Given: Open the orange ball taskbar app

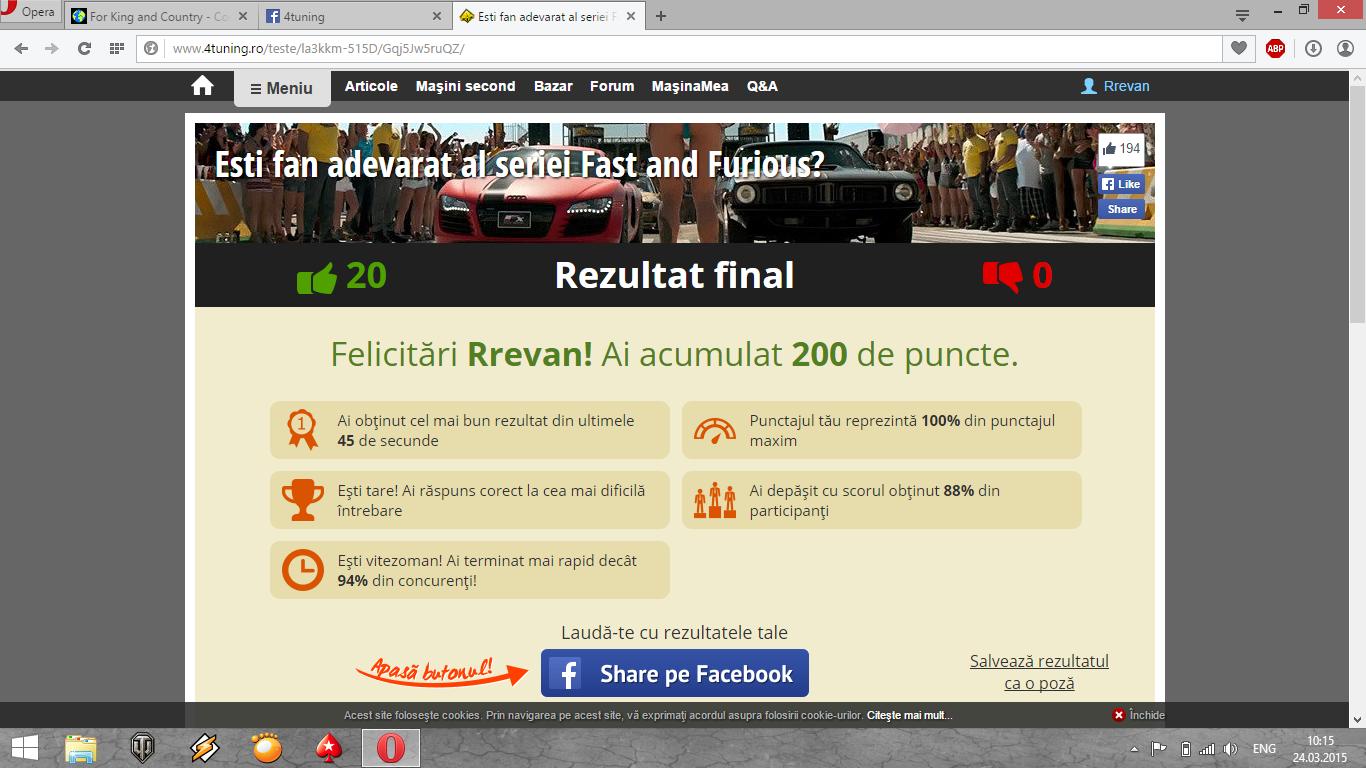Looking at the screenshot, I should [266, 747].
